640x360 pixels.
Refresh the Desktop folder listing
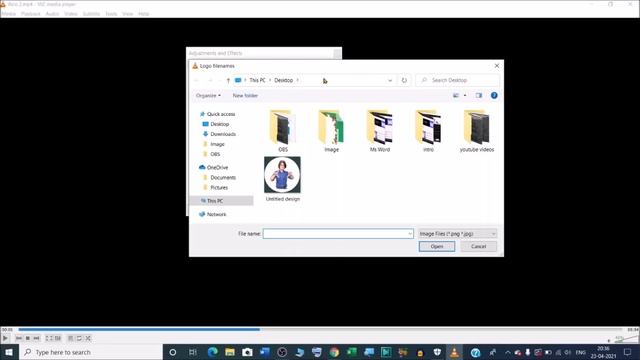[404, 80]
